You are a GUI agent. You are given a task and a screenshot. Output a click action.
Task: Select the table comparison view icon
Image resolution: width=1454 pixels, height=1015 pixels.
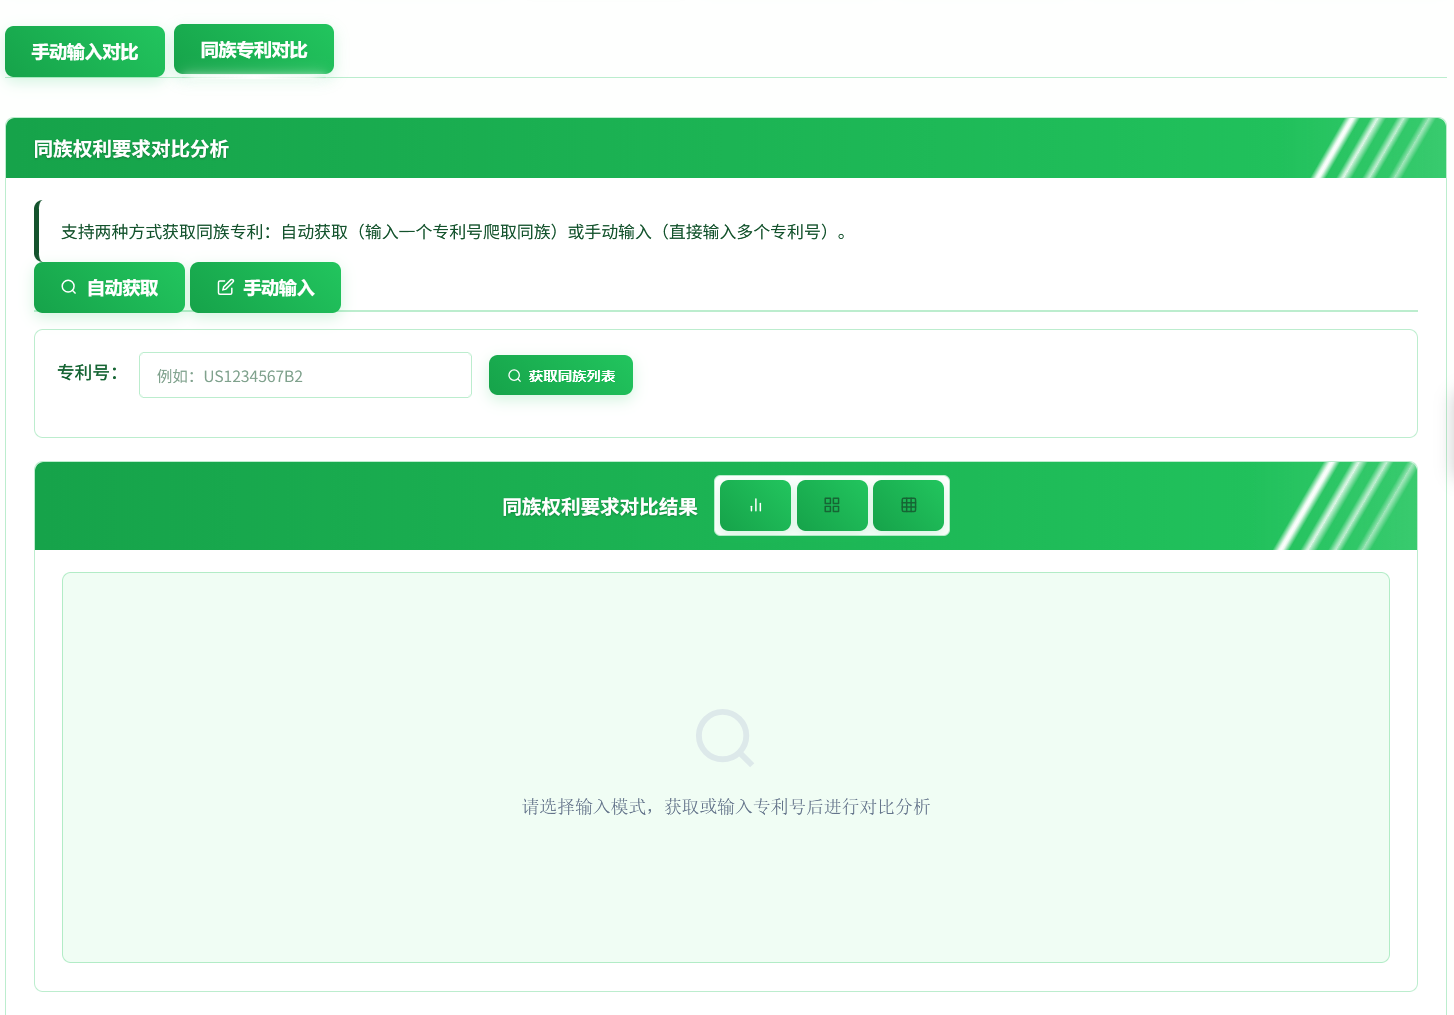pos(908,505)
